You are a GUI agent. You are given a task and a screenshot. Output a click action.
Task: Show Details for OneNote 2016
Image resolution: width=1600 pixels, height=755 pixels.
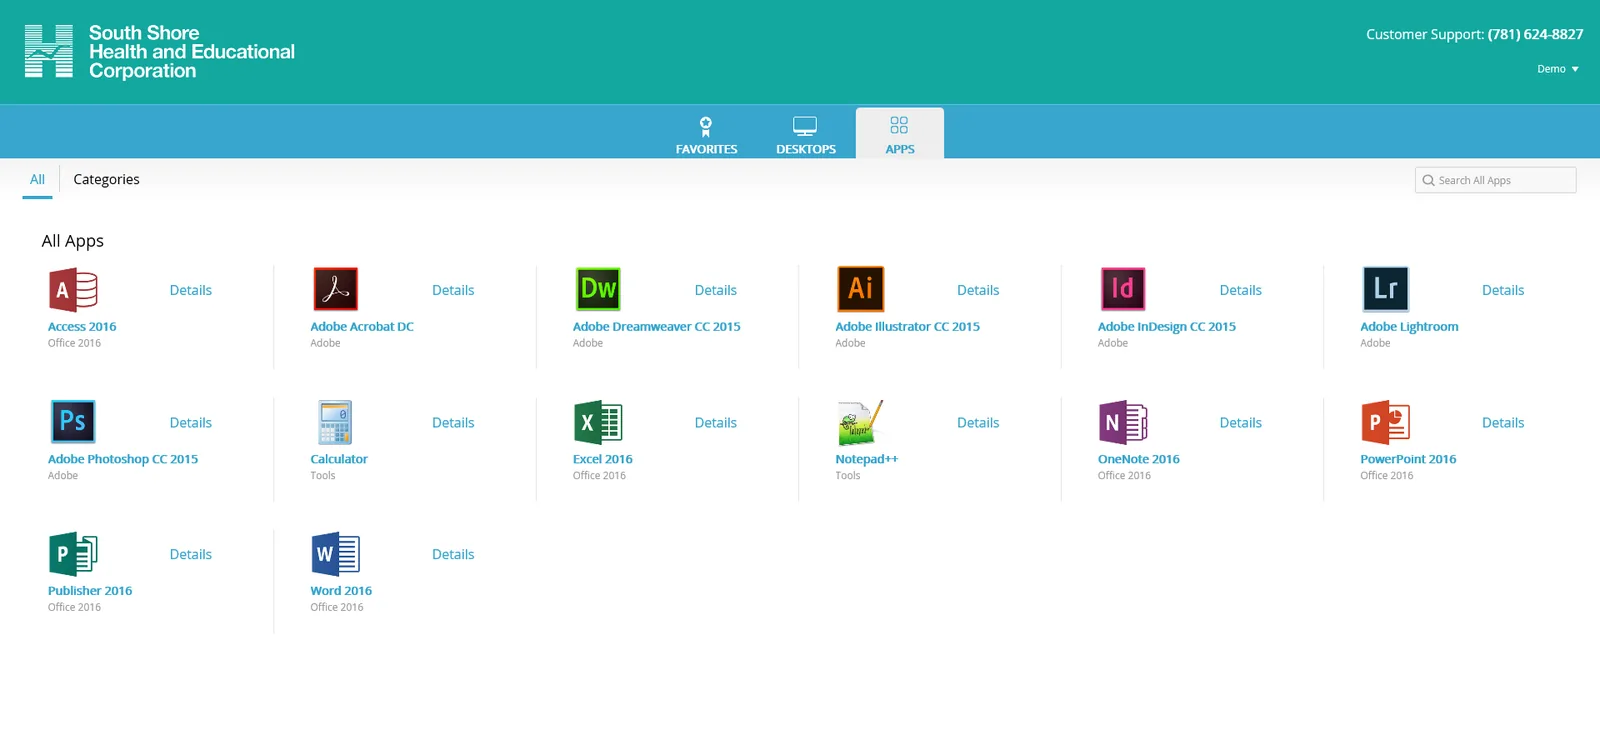tap(1240, 423)
